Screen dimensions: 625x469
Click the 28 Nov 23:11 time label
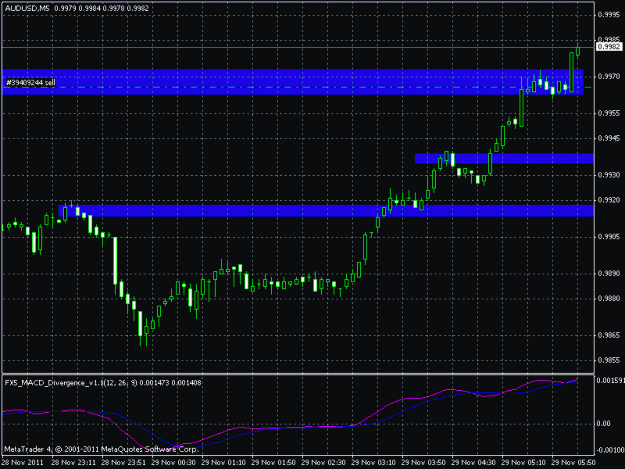[x=74, y=463]
